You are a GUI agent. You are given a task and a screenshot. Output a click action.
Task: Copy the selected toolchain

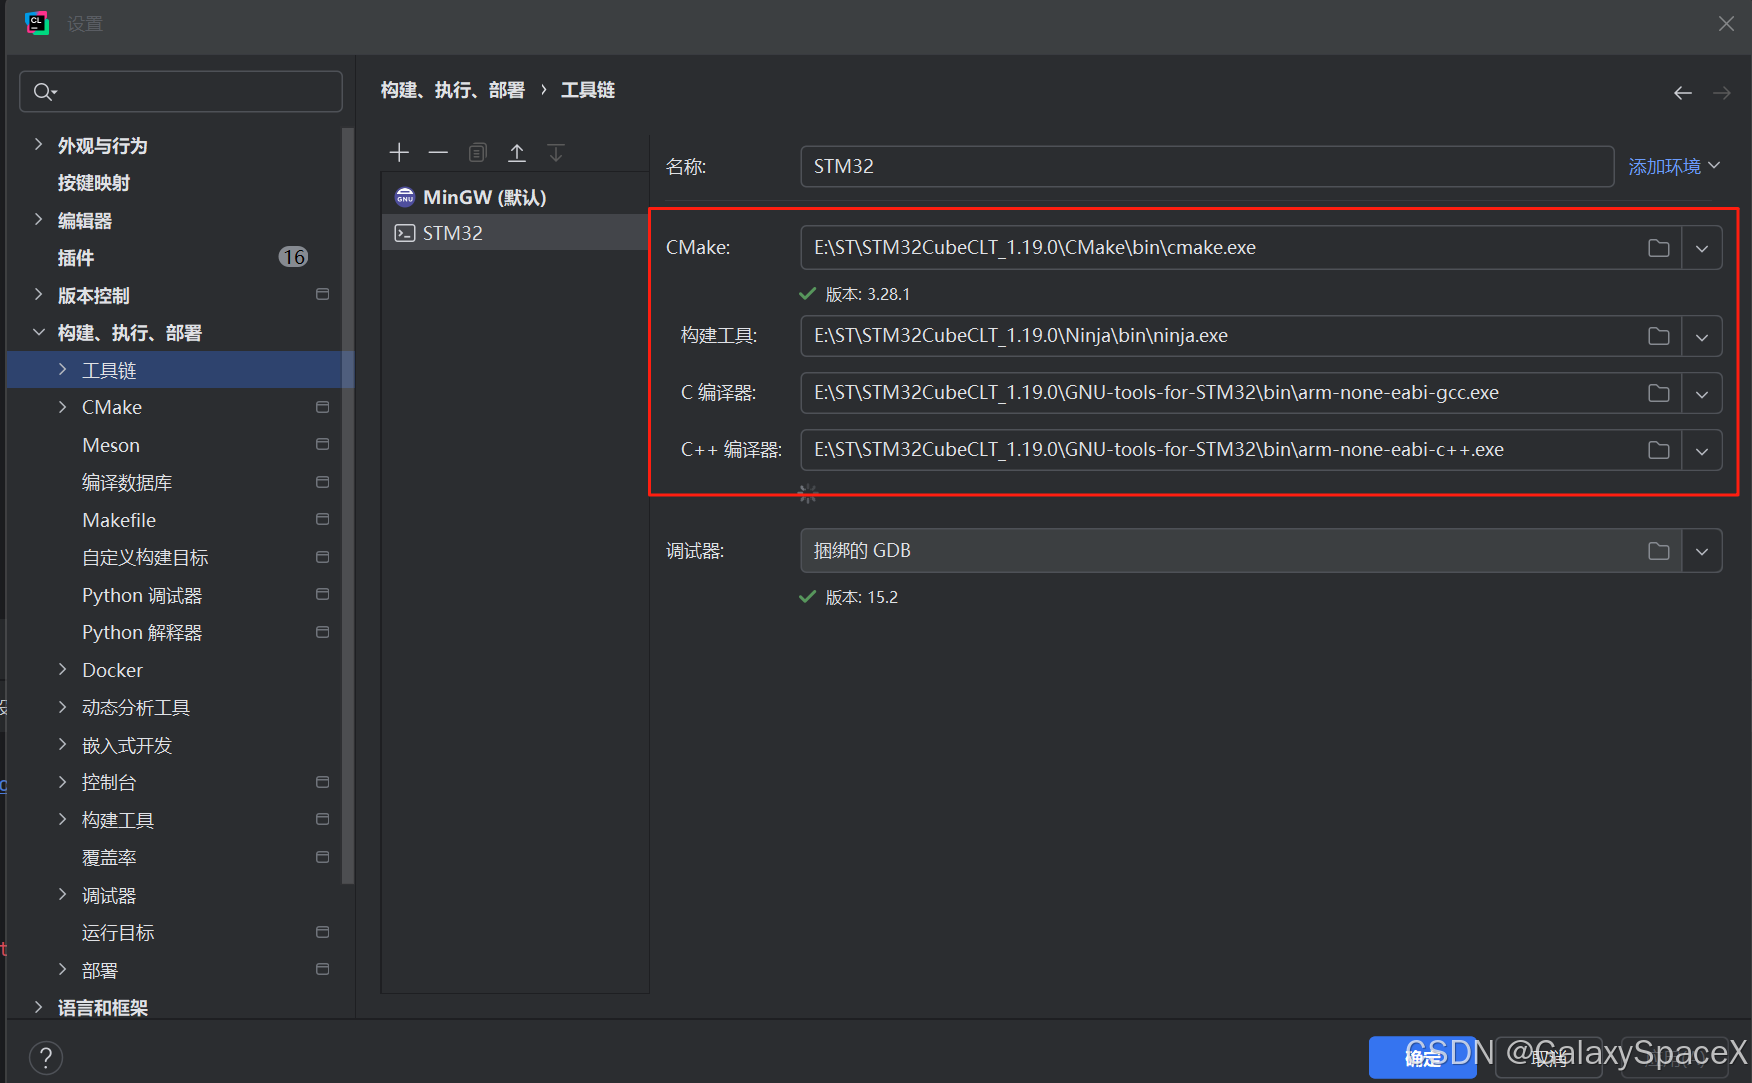[x=478, y=152]
